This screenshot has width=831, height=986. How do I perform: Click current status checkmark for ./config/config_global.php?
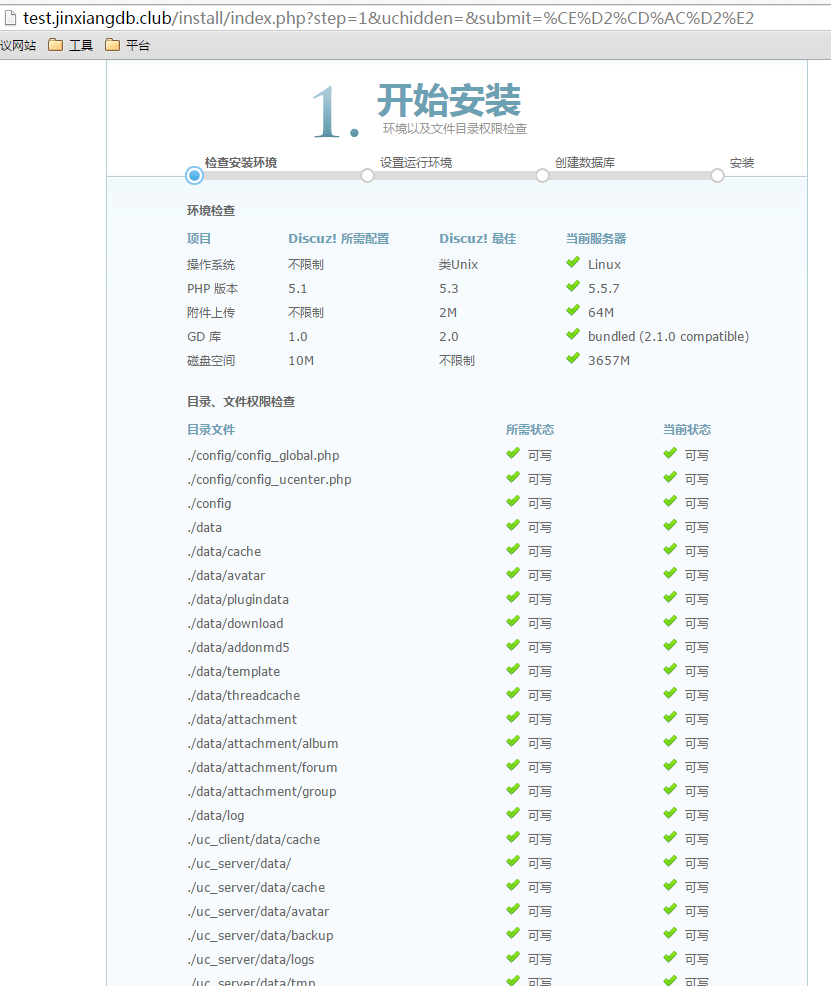(x=670, y=454)
